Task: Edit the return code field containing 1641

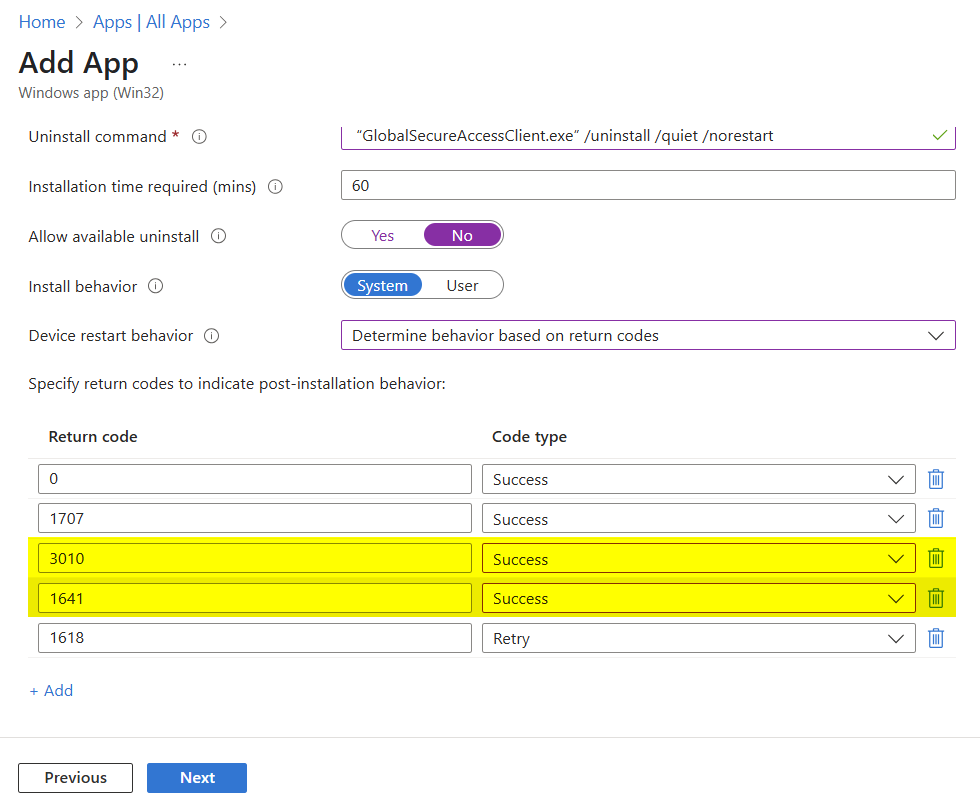Action: [x=255, y=599]
